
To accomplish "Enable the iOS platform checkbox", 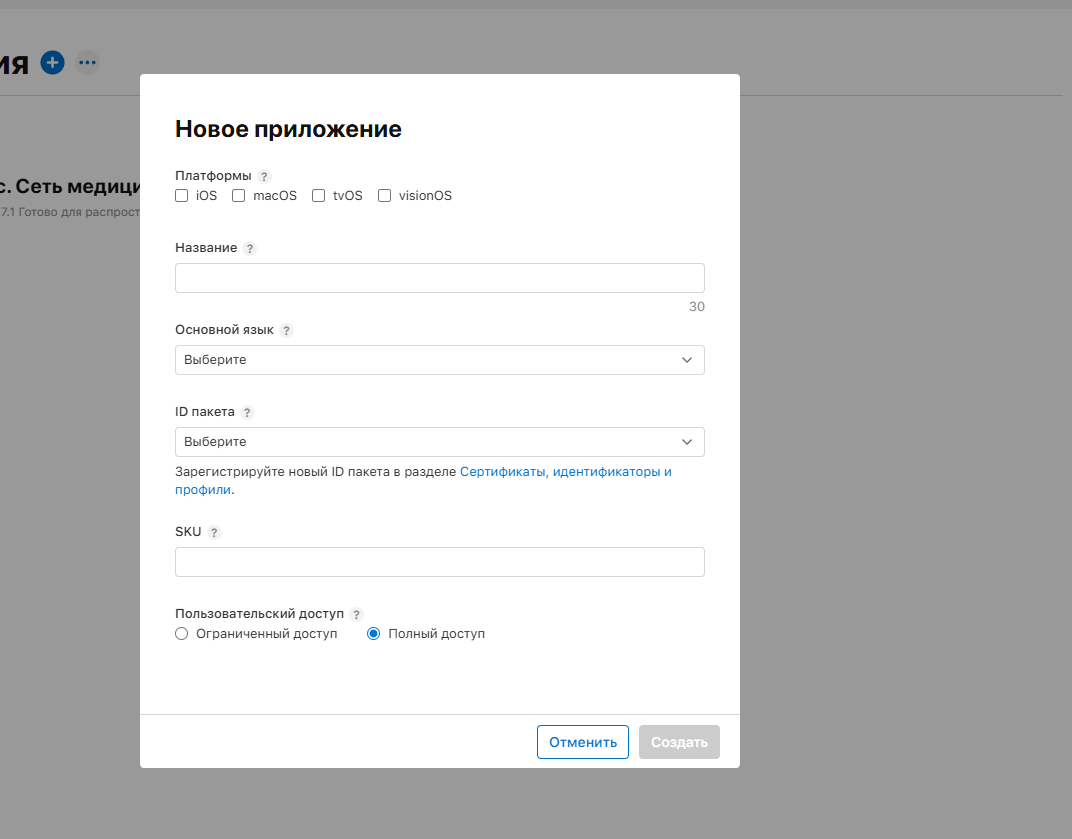I will coord(181,195).
